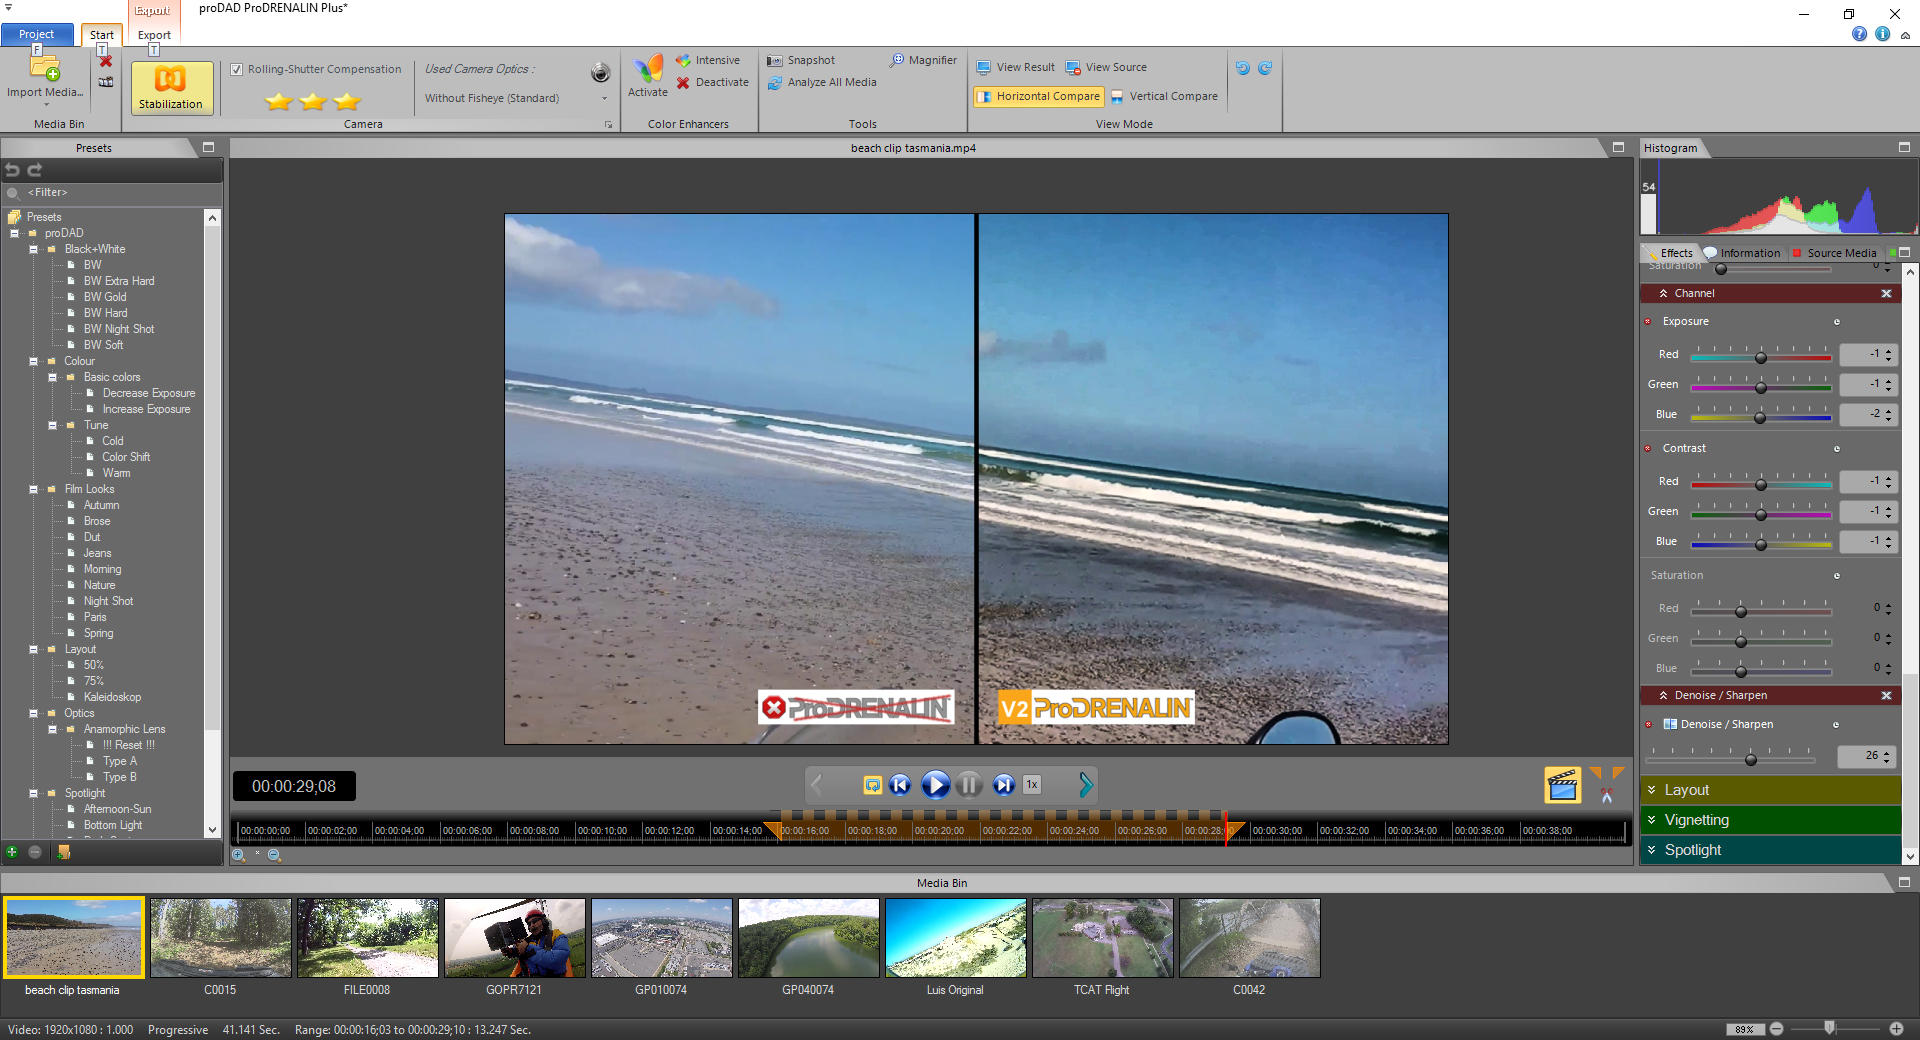Image resolution: width=1920 pixels, height=1040 pixels.
Task: Expand the Spotlight effects section
Action: 1770,850
